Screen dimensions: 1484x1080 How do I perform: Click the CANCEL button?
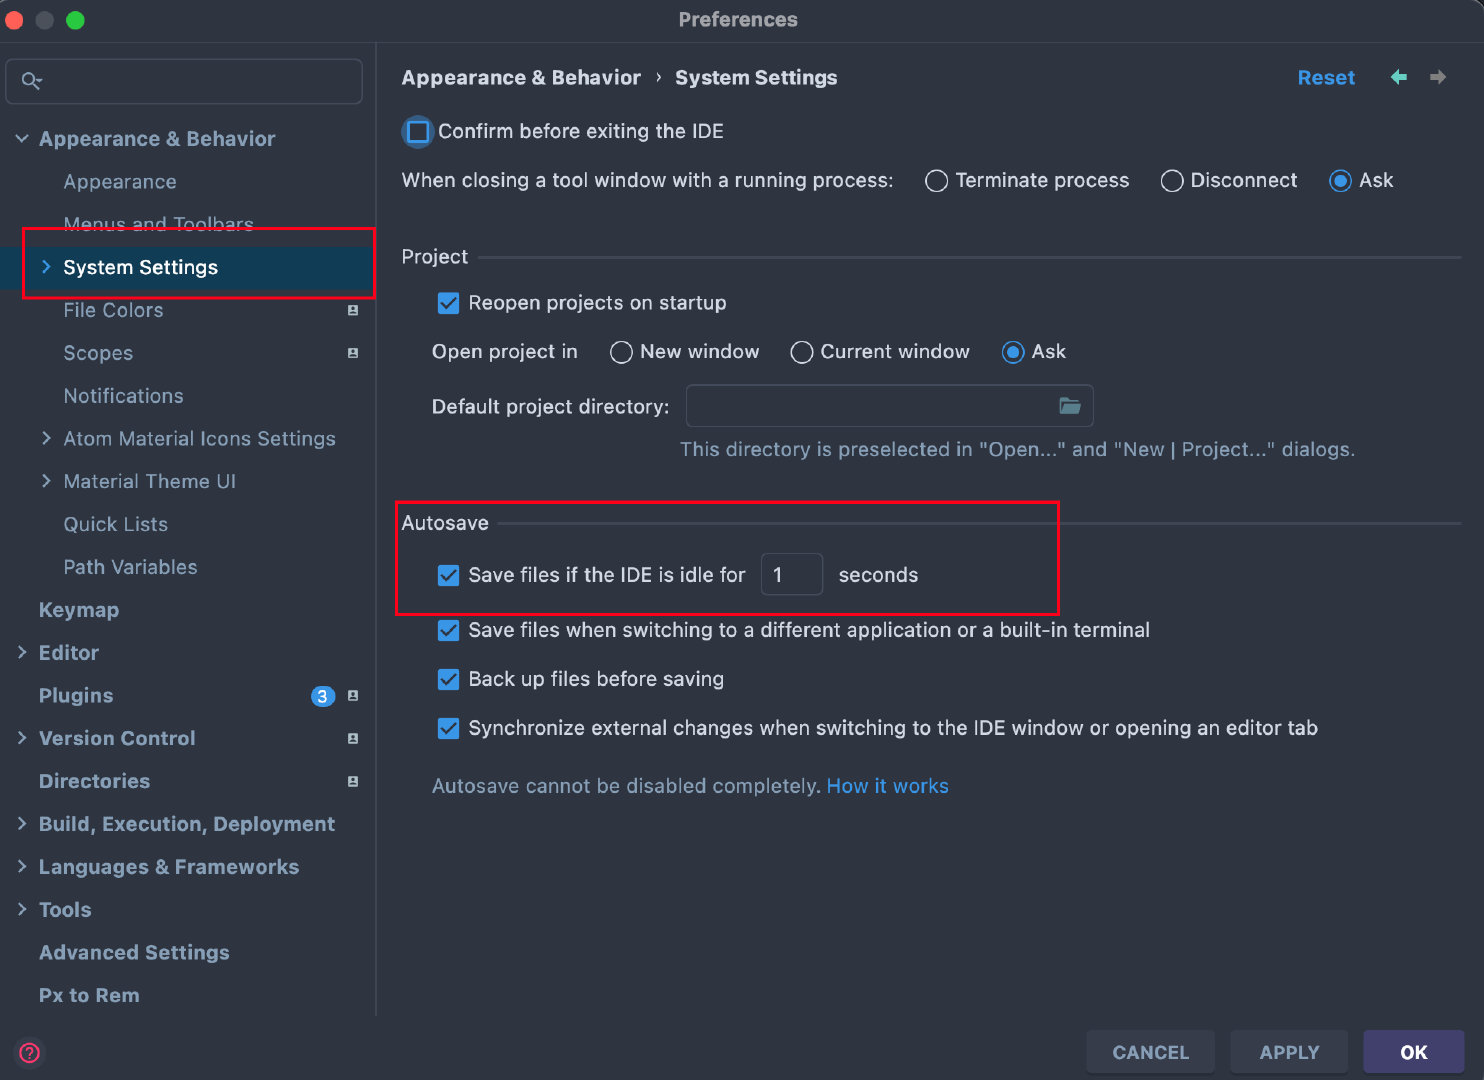(1151, 1052)
